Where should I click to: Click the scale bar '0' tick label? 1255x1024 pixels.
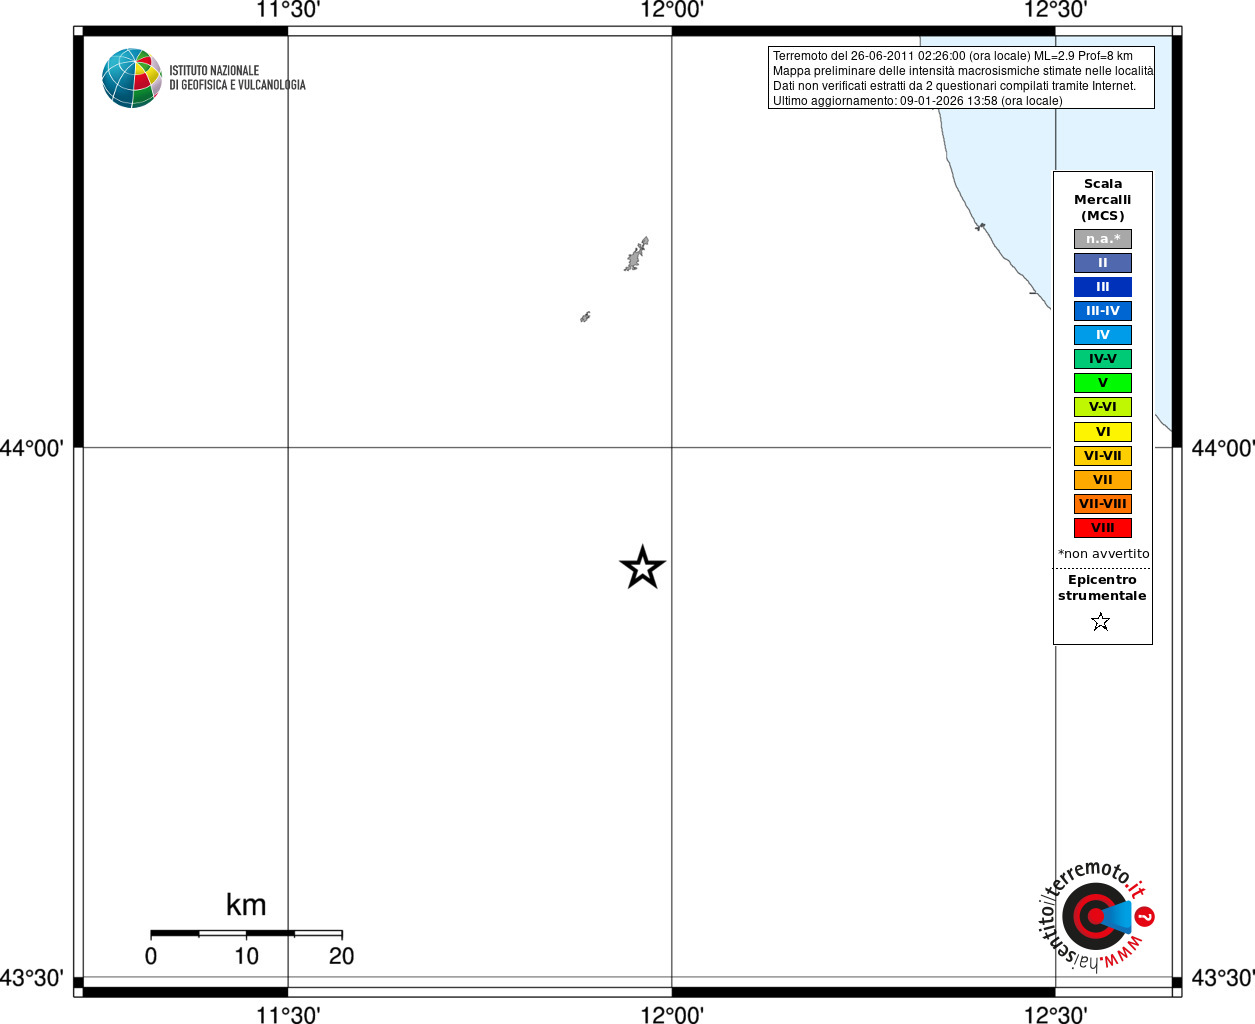151,956
